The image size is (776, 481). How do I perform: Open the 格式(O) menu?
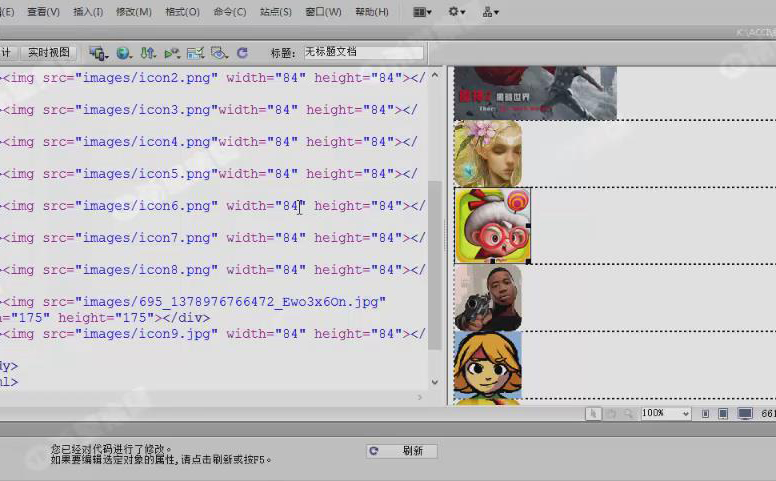181,12
